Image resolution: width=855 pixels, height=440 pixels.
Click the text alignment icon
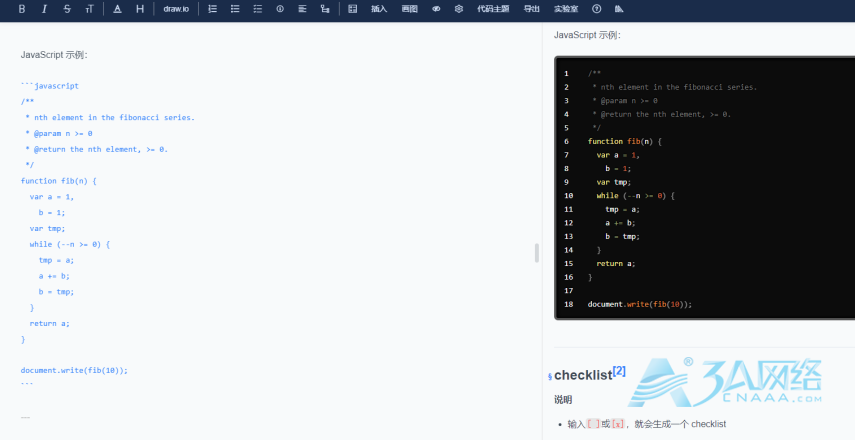tap(302, 9)
